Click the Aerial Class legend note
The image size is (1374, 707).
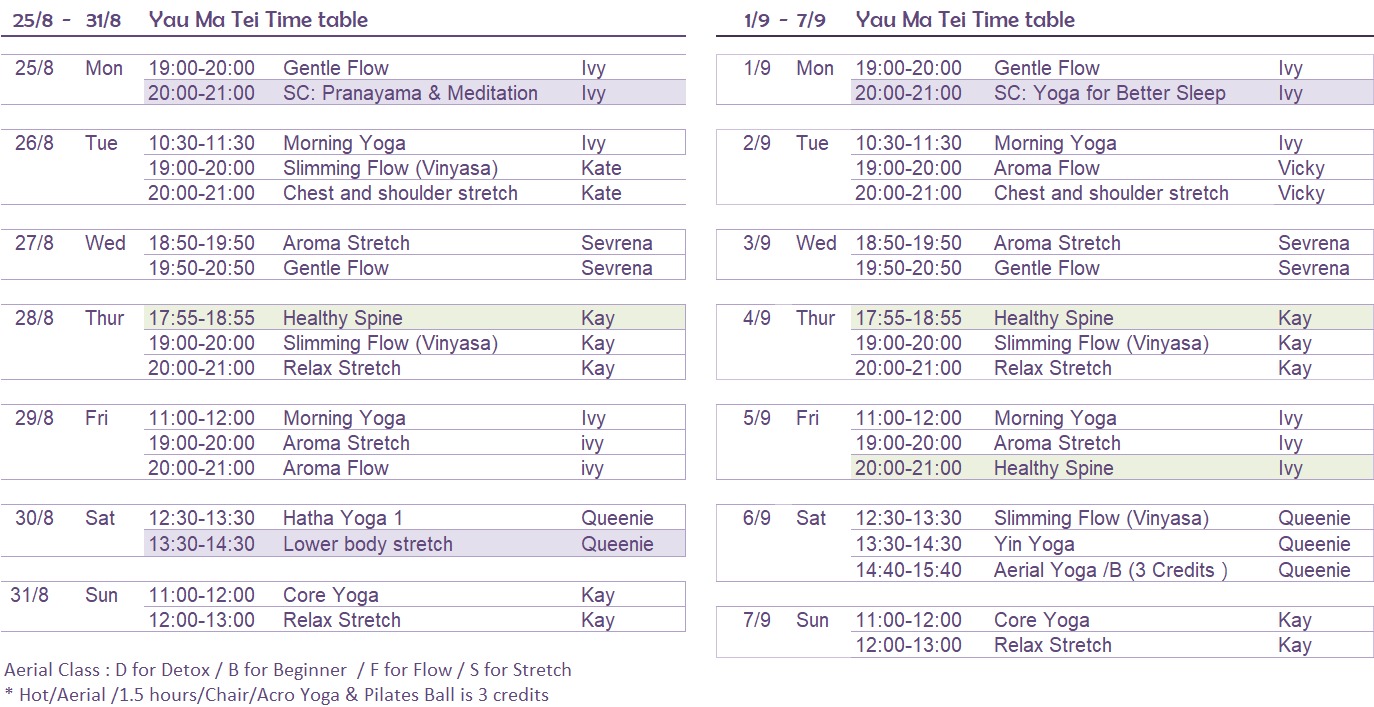288,670
